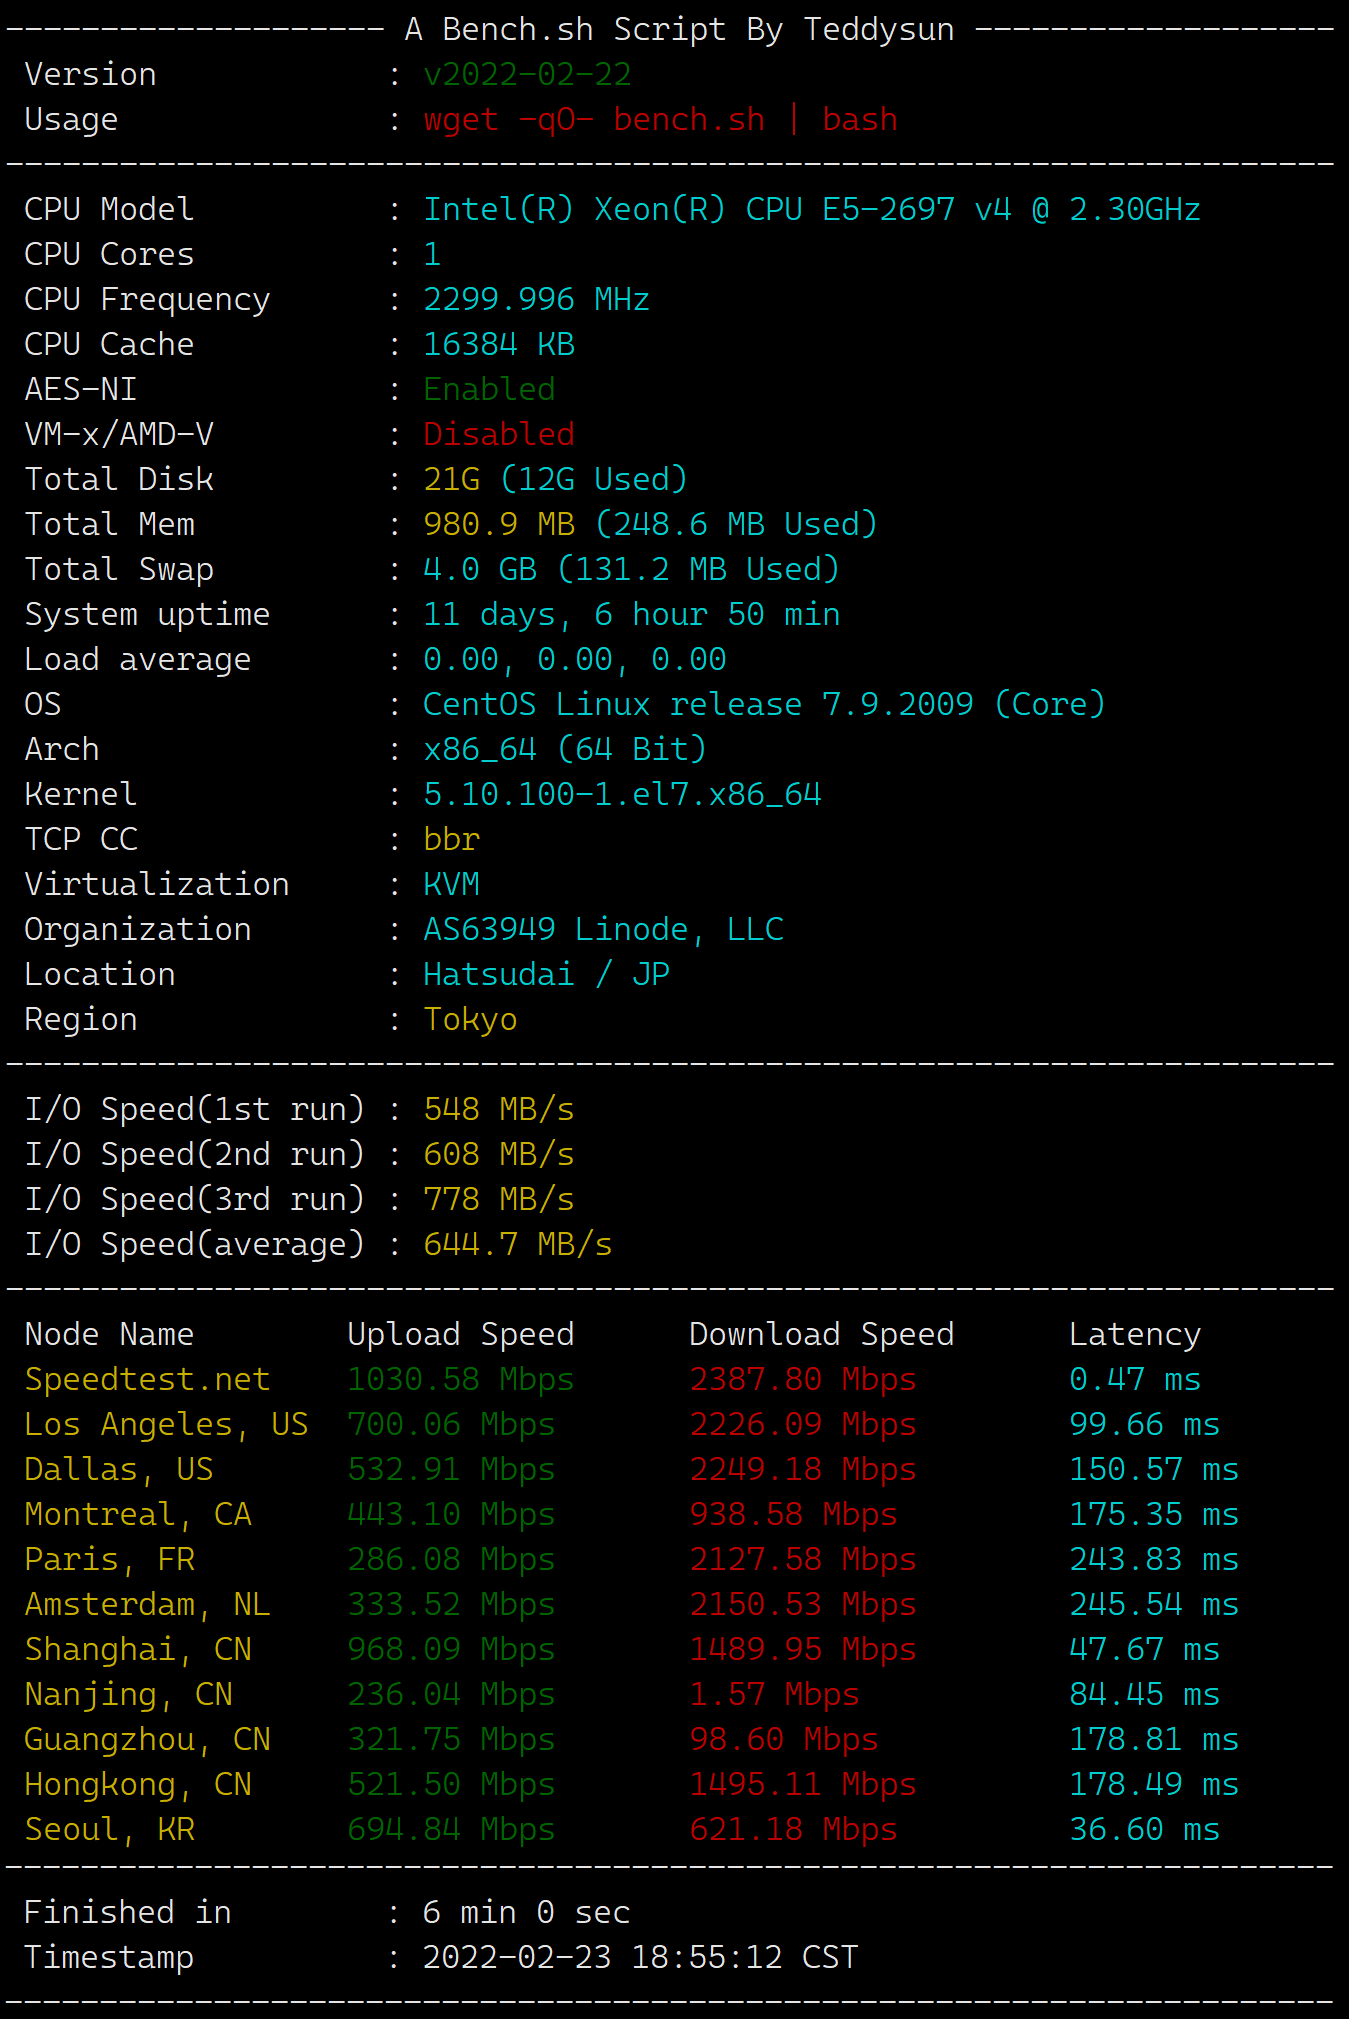Click the Speedtest.net node name
Viewport: 1349px width, 2020px height.
pyautogui.click(x=147, y=1379)
